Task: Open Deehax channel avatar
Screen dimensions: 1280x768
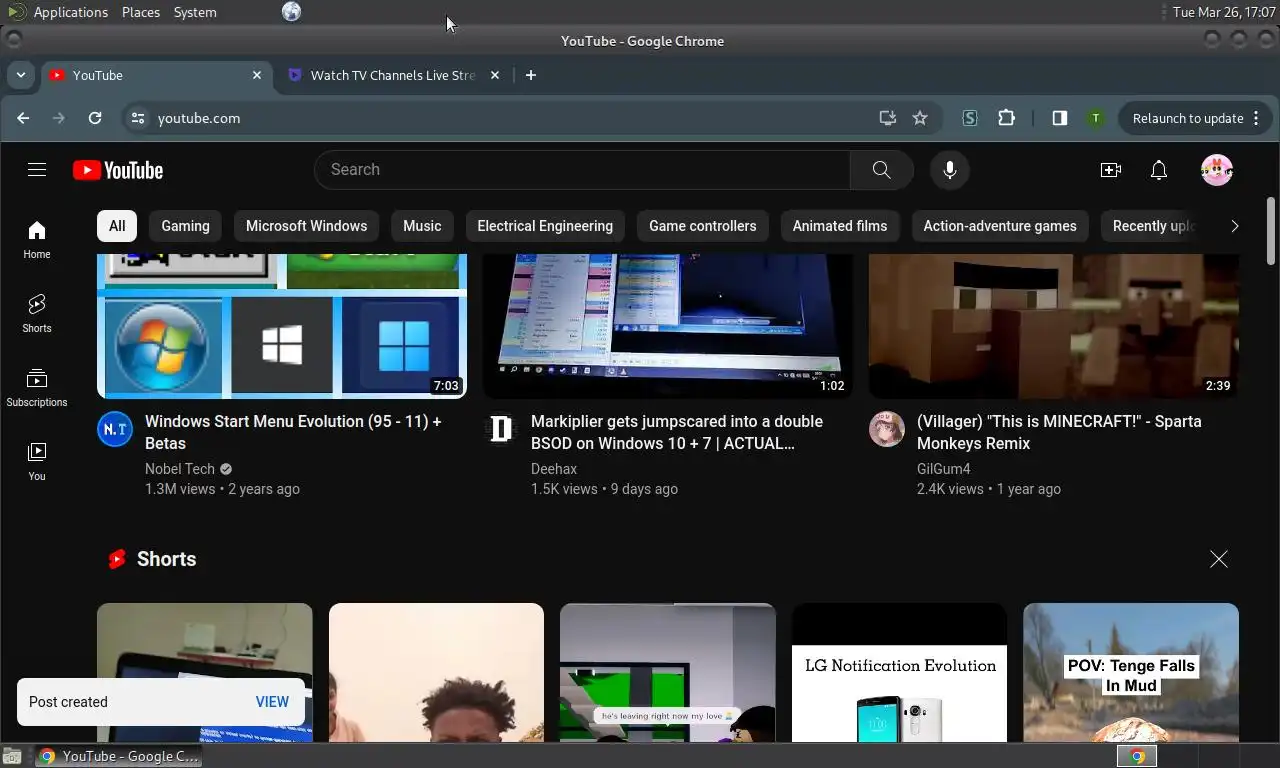Action: click(501, 429)
